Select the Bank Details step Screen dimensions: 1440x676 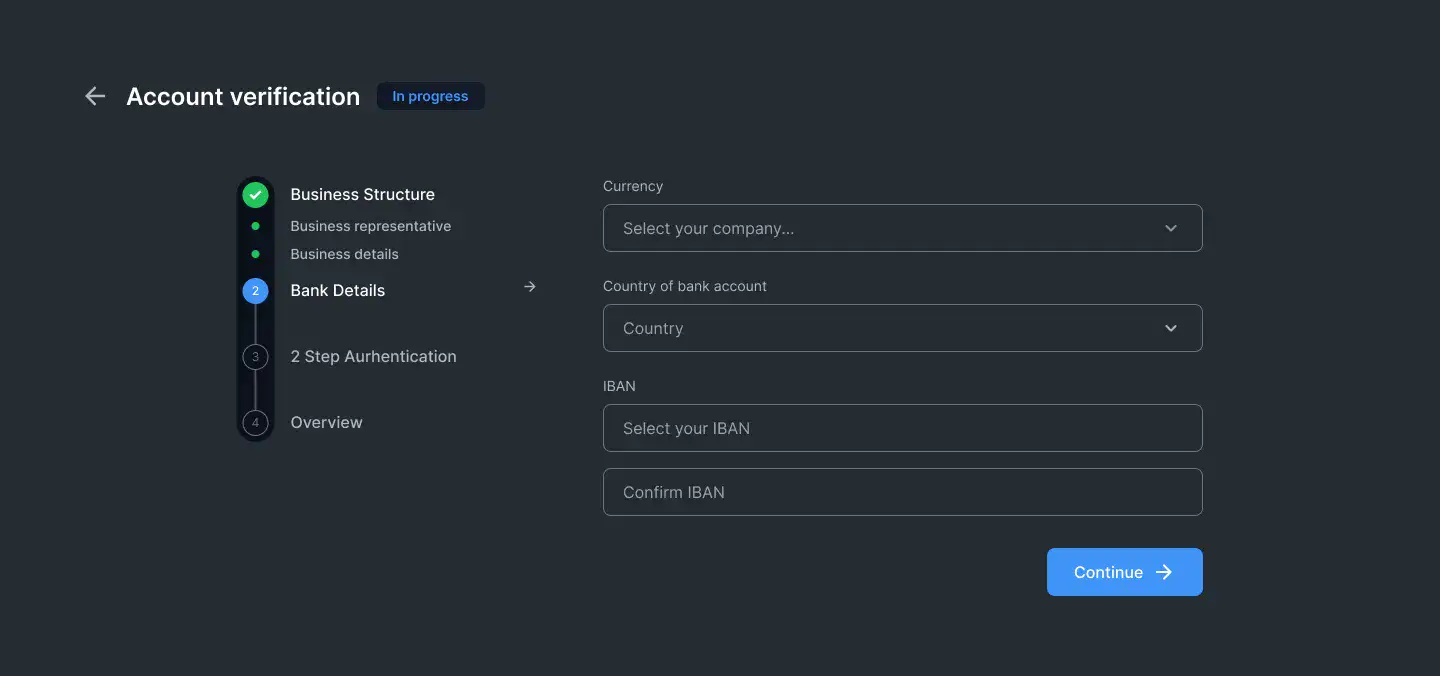(x=337, y=290)
